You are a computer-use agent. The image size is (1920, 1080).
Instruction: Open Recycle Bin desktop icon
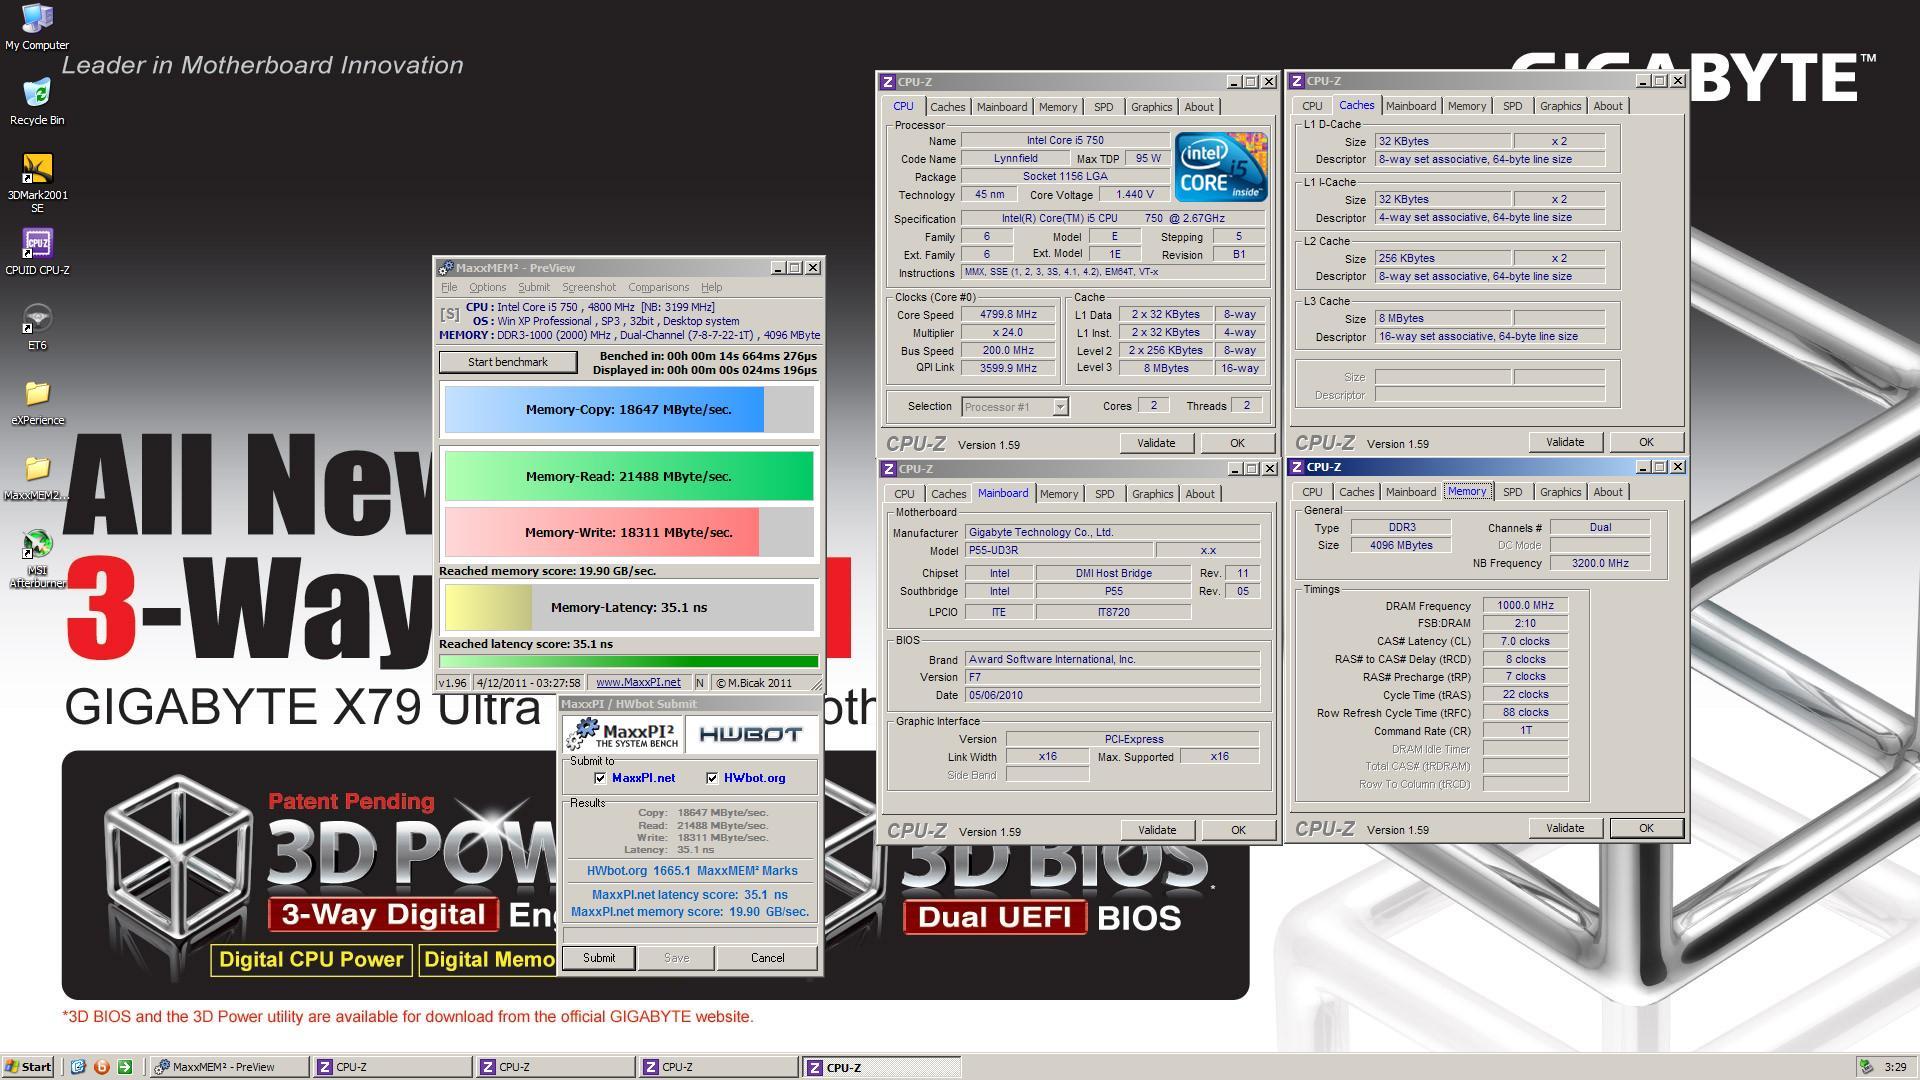pyautogui.click(x=37, y=101)
